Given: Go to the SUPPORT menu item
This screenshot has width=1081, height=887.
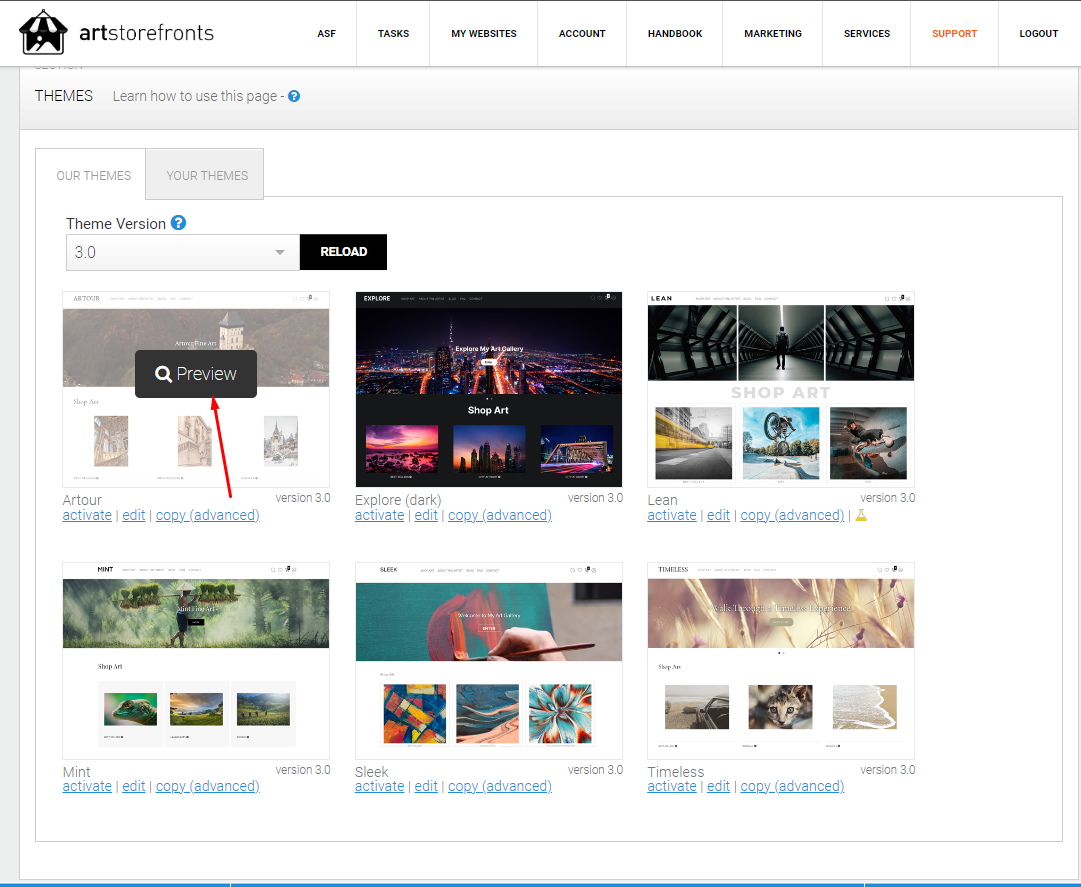Looking at the screenshot, I should [954, 33].
